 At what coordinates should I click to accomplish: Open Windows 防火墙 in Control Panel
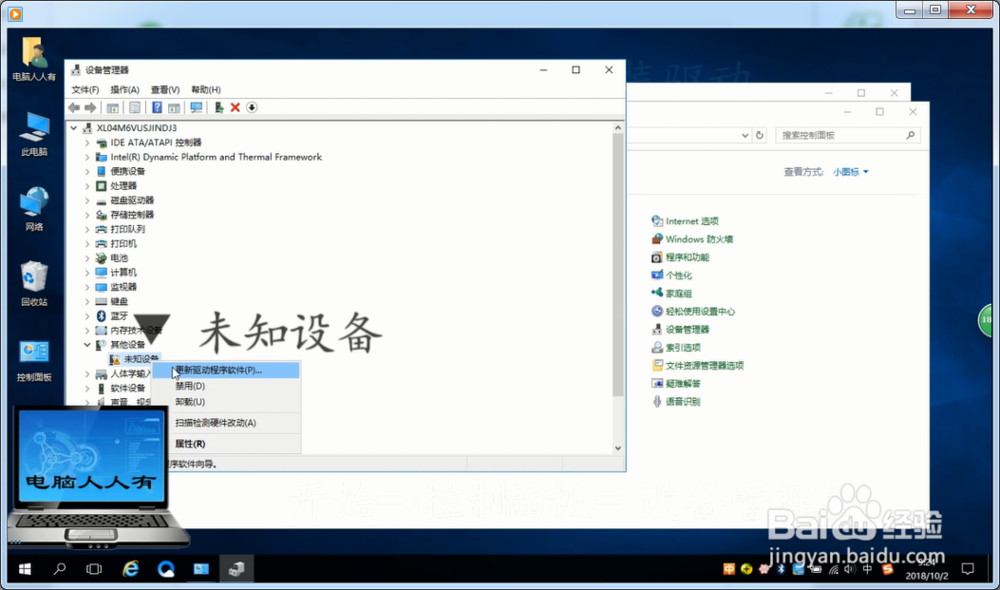699,239
